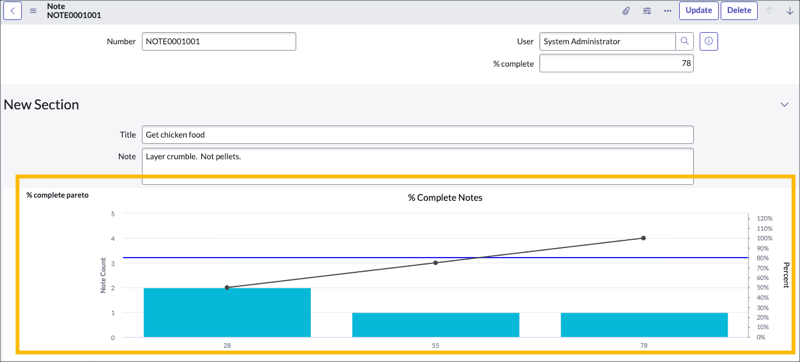Open form personalization sliders icon
Viewport: 800px width, 362px height.
(x=647, y=11)
